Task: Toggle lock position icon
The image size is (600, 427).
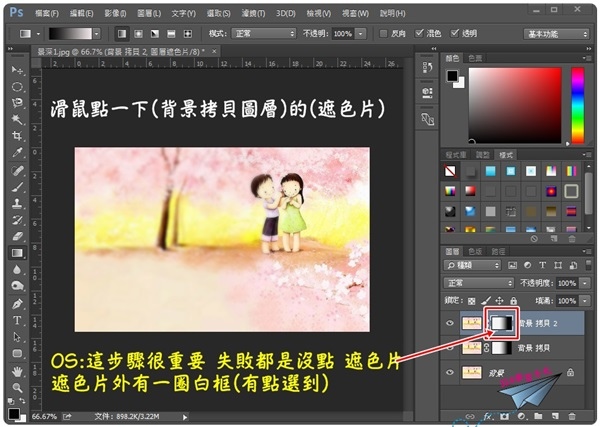Action: (500, 301)
